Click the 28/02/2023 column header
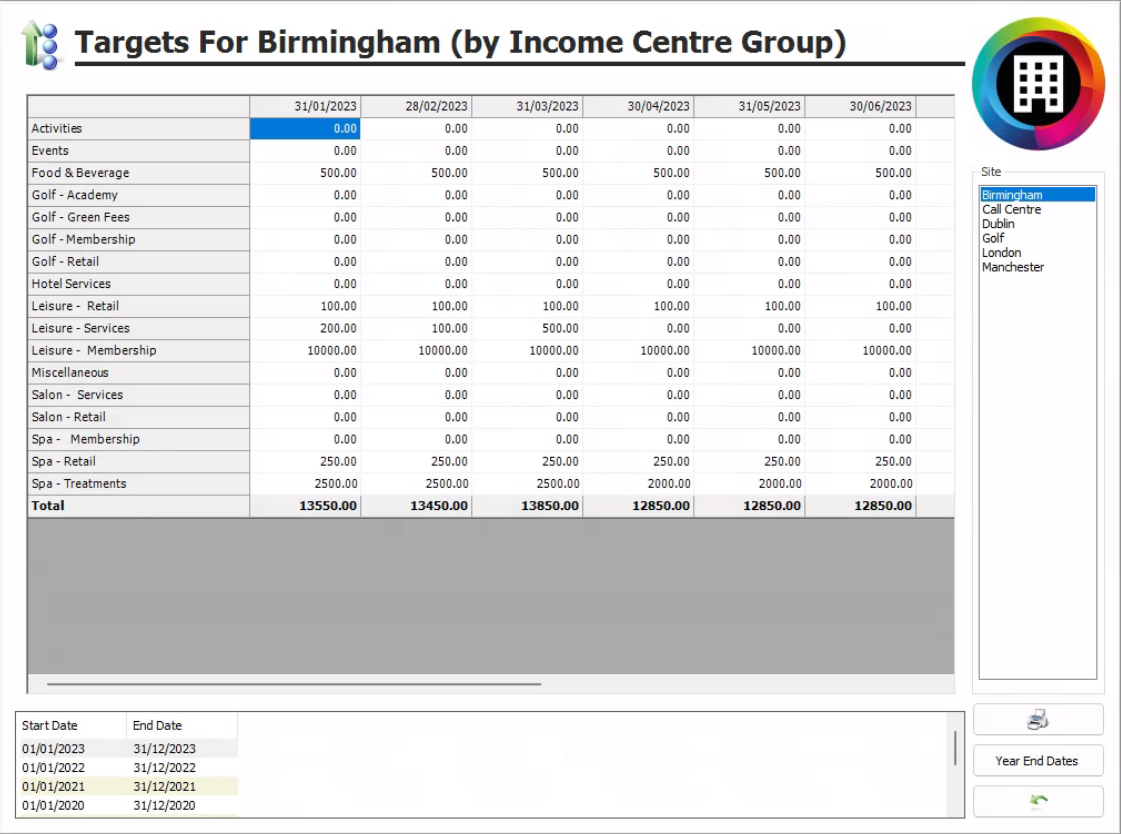This screenshot has height=834, width=1121. pyautogui.click(x=416, y=106)
